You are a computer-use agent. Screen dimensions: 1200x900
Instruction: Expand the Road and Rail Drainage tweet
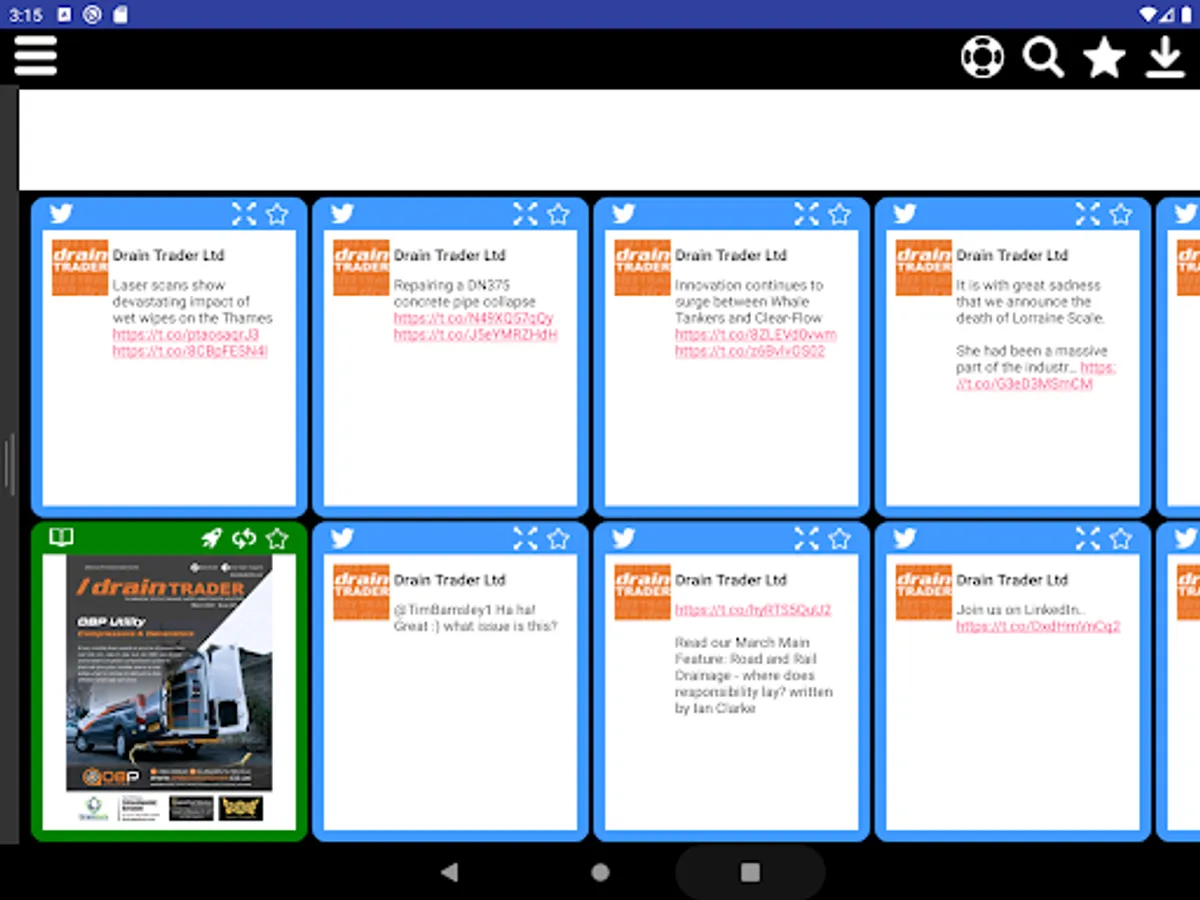[x=806, y=538]
